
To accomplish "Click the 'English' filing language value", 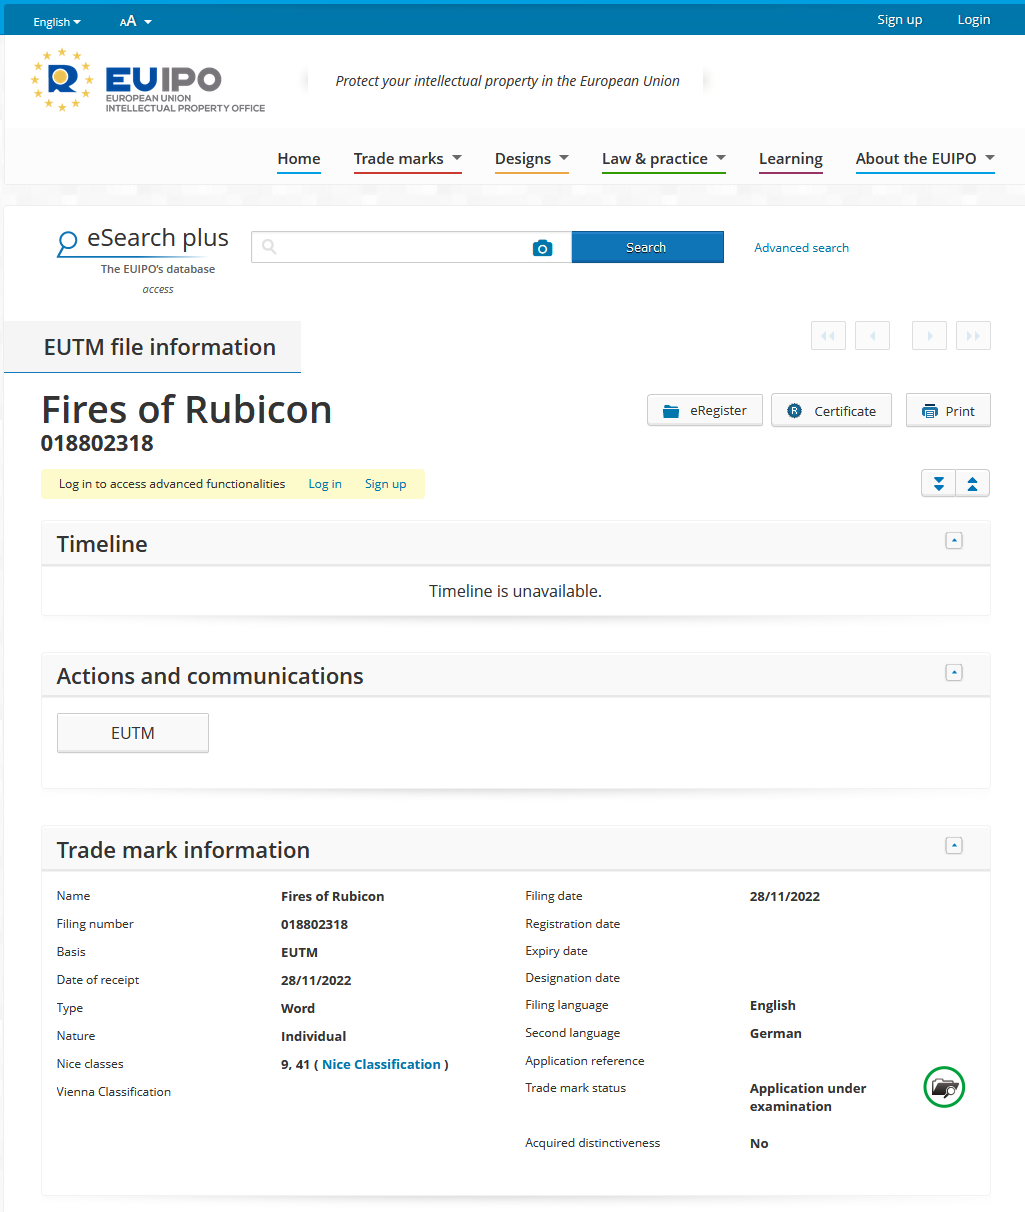I will point(773,1005).
